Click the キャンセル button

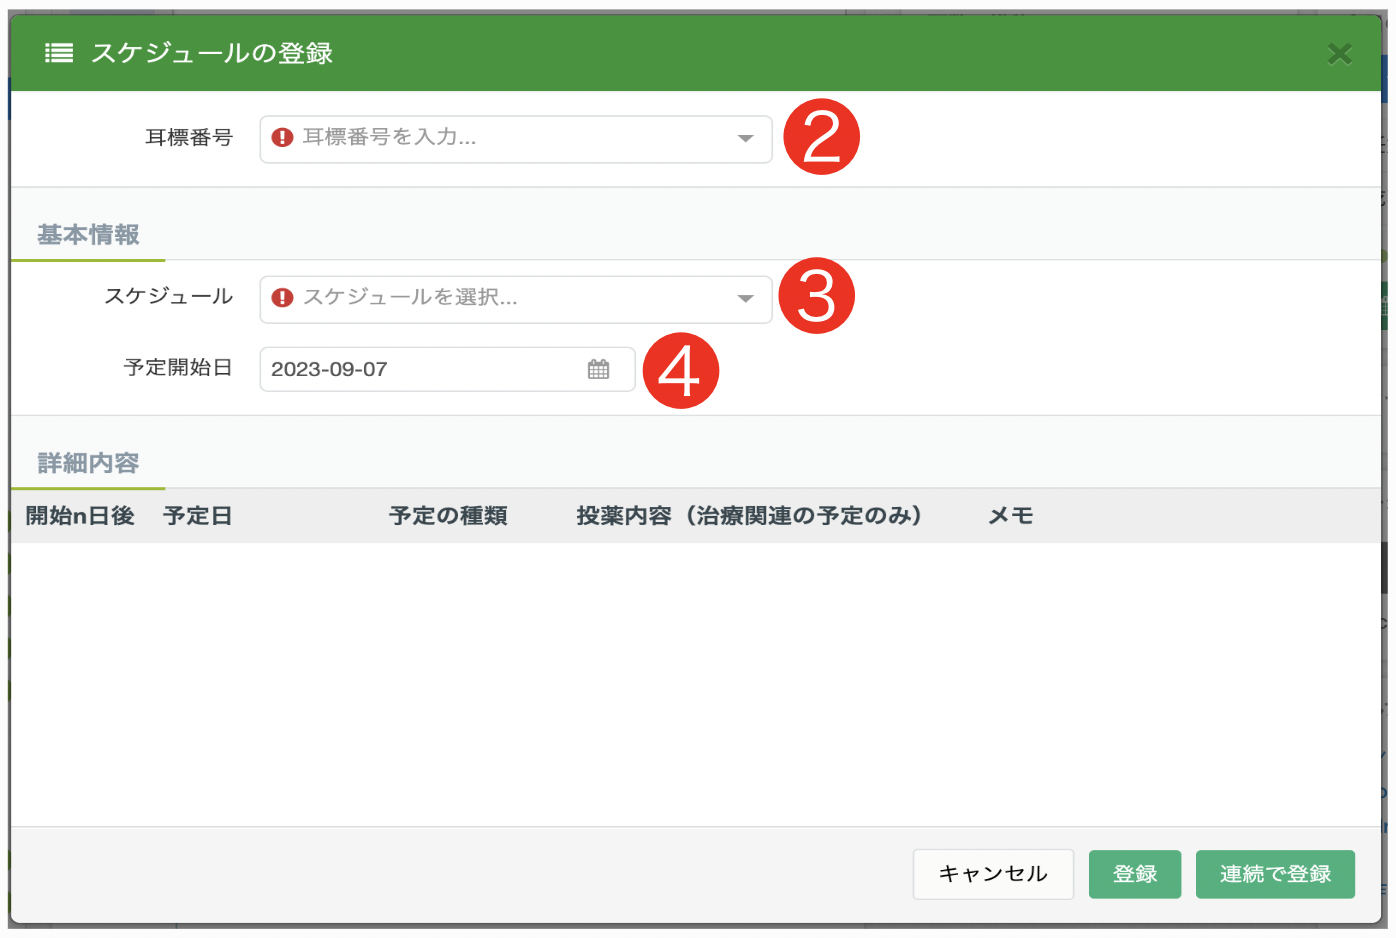[993, 874]
